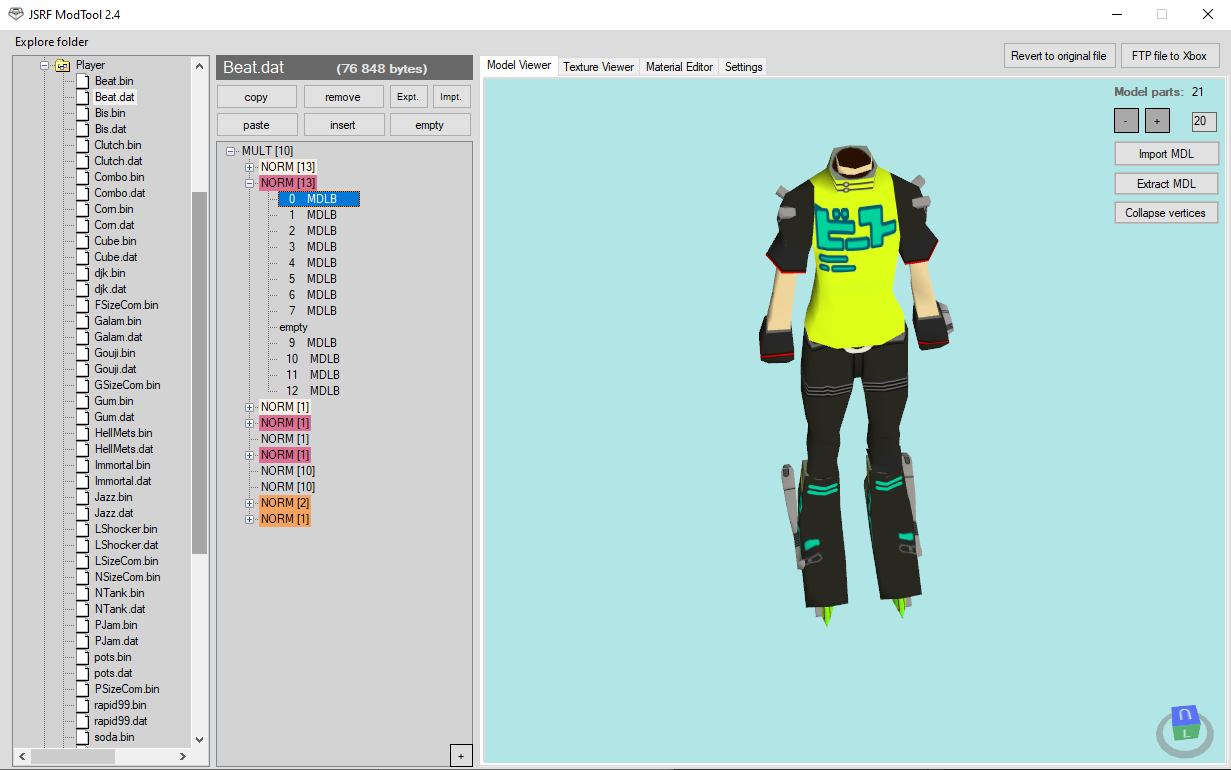Select the 1 MDLB tree item
The image size is (1231, 770).
tap(313, 215)
